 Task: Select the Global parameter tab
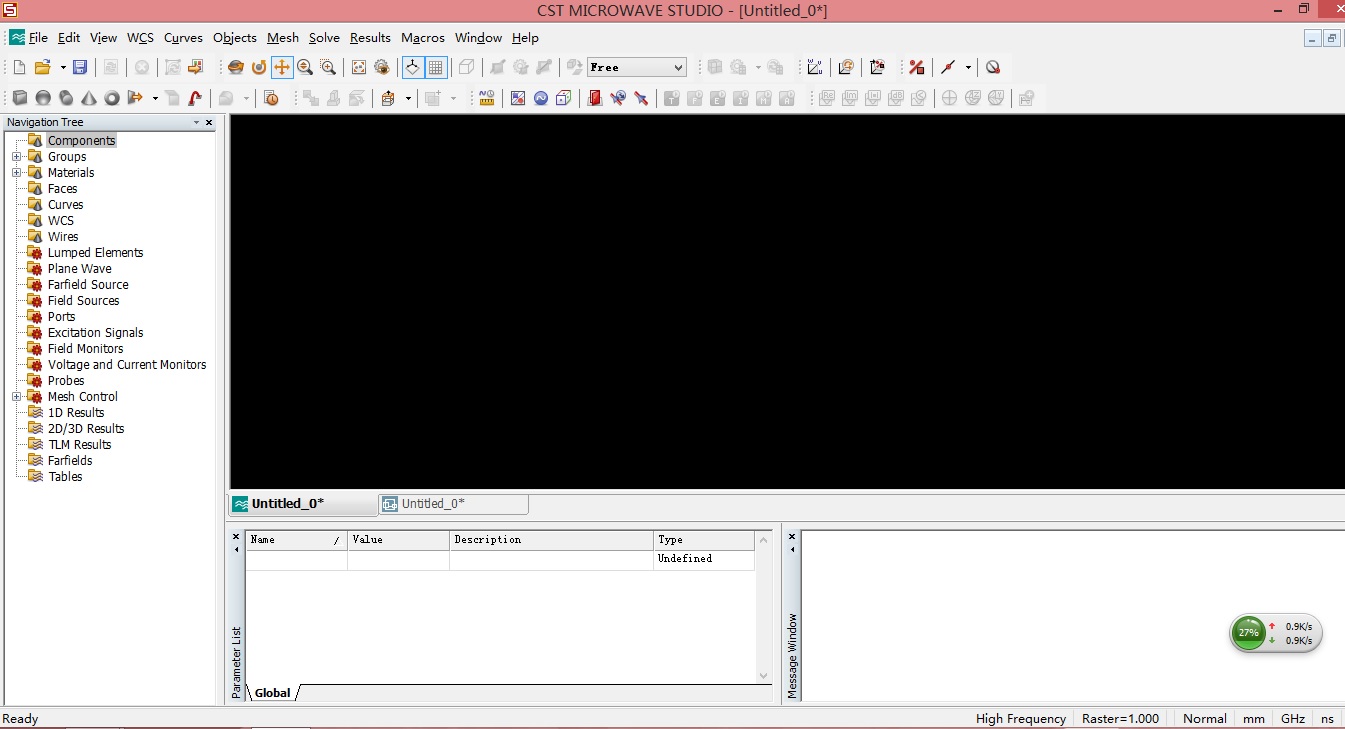coord(272,693)
